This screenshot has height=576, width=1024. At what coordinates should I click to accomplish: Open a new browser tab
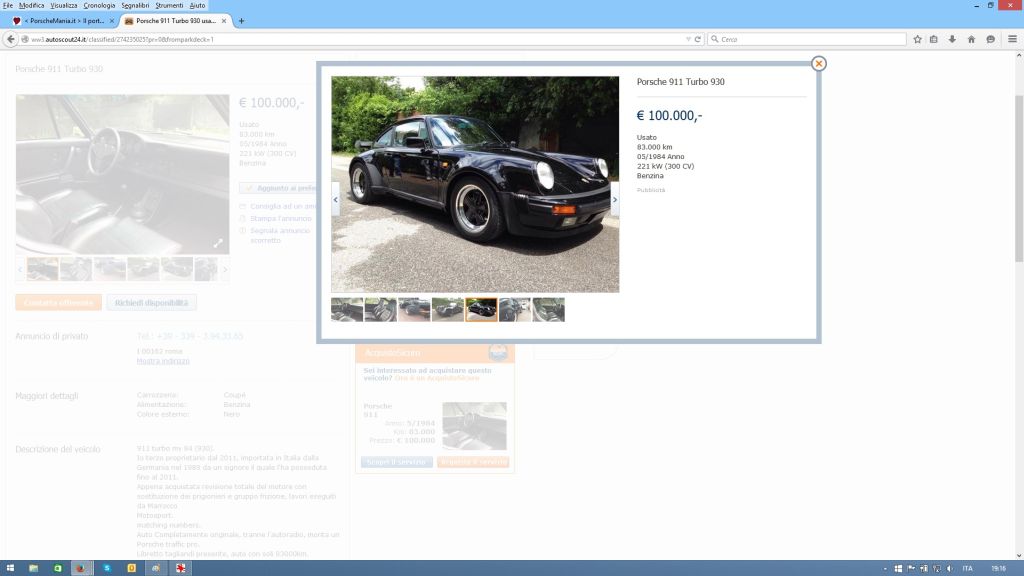point(241,21)
